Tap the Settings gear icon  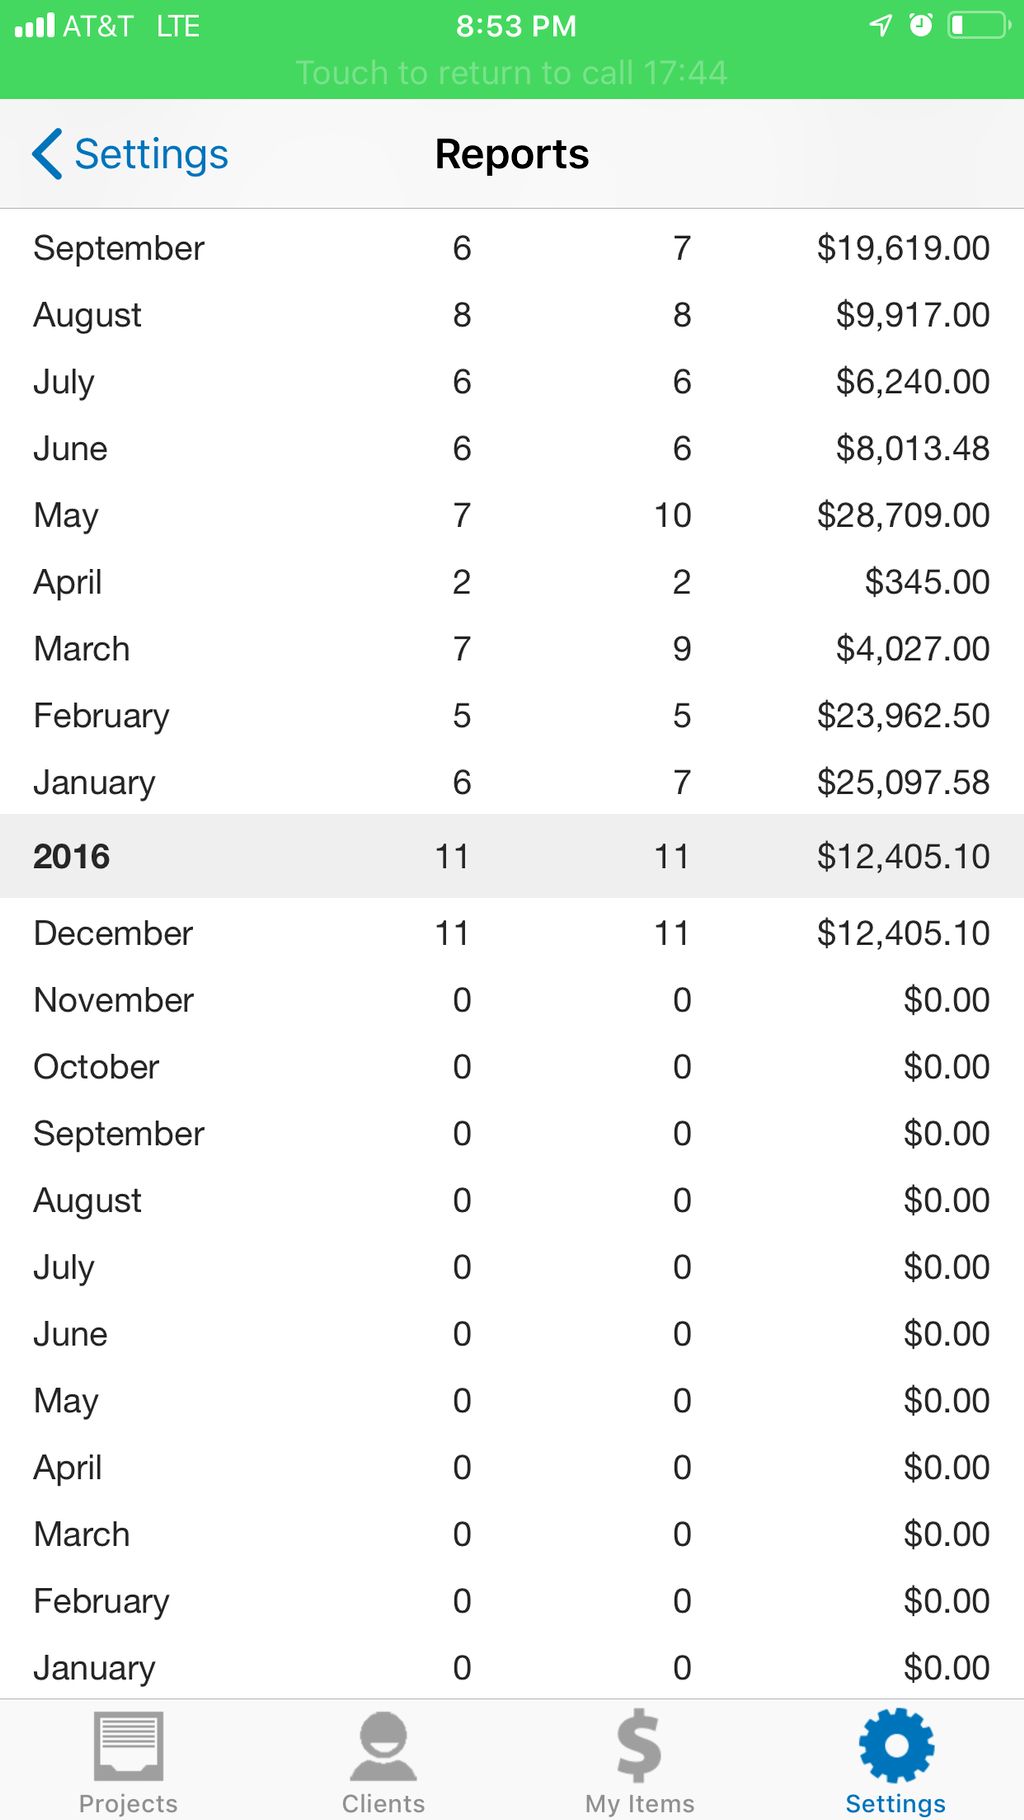click(x=896, y=1745)
